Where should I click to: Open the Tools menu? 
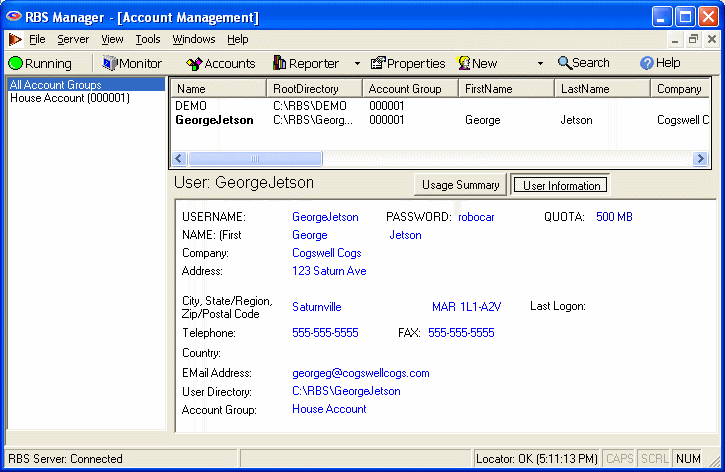coord(147,39)
